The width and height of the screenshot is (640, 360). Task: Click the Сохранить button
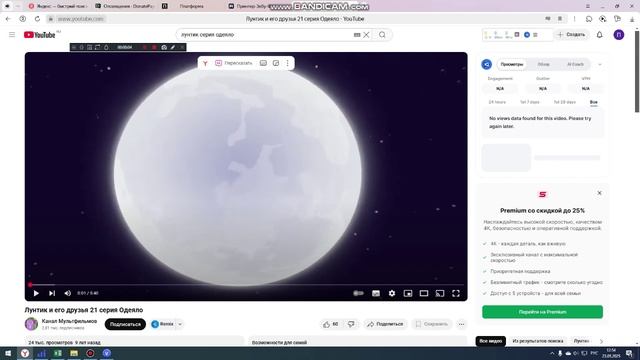coord(431,324)
